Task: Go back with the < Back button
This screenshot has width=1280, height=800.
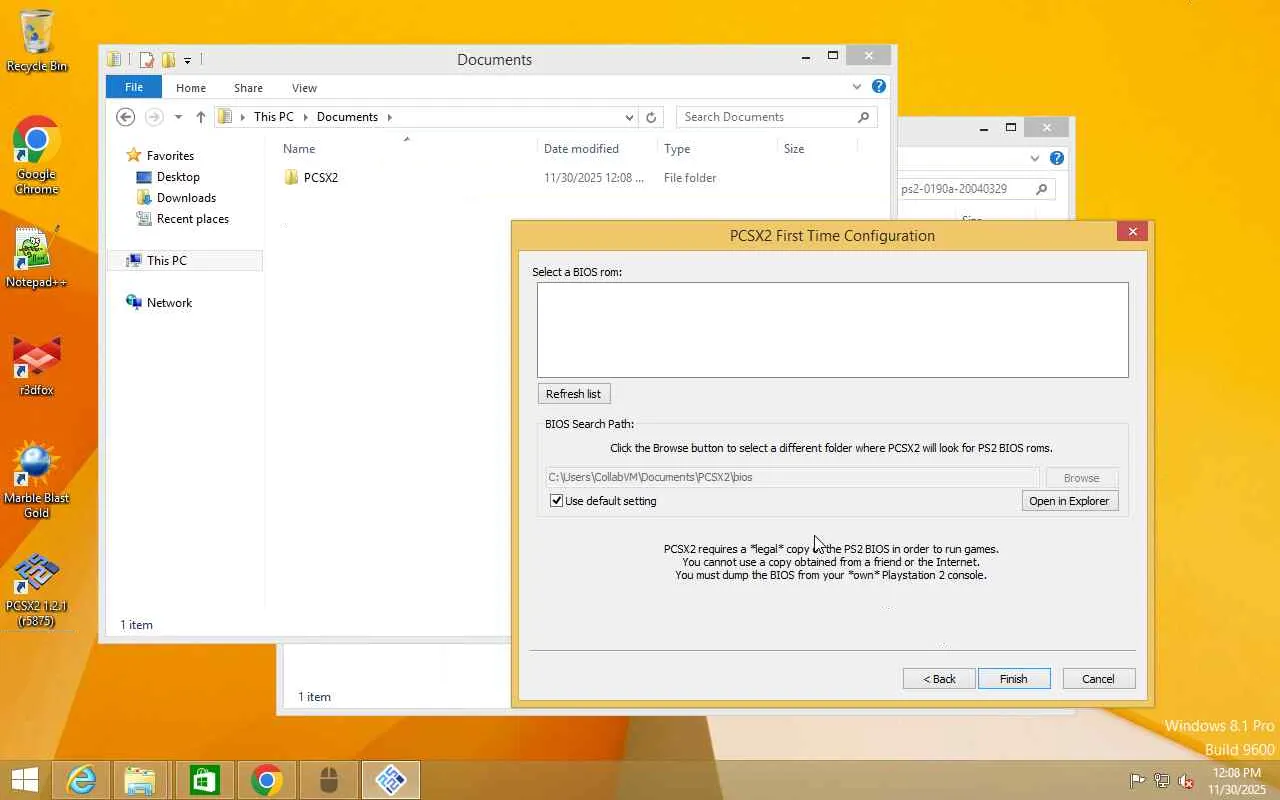Action: pyautogui.click(x=939, y=679)
